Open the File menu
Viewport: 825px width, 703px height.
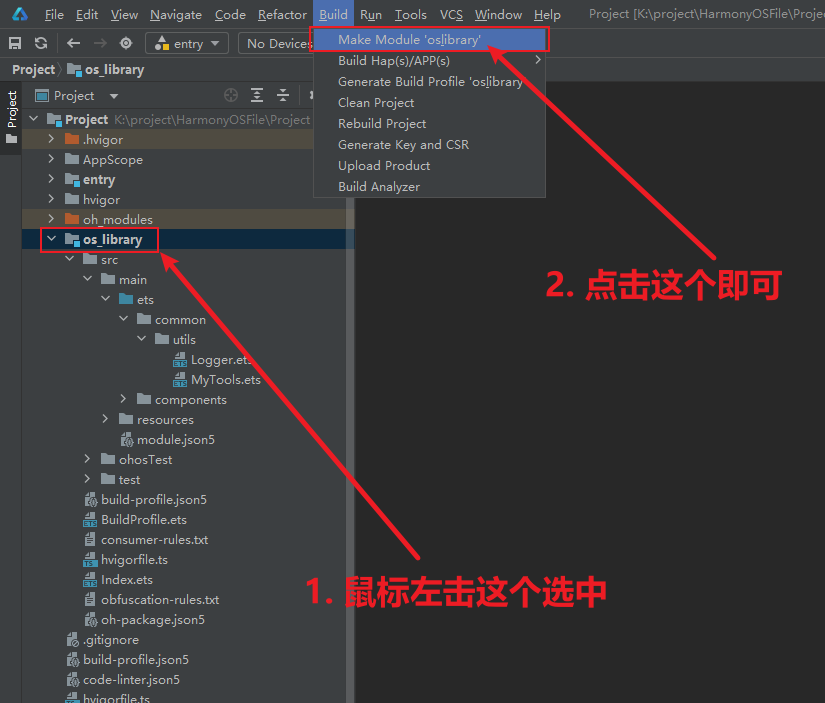click(54, 15)
